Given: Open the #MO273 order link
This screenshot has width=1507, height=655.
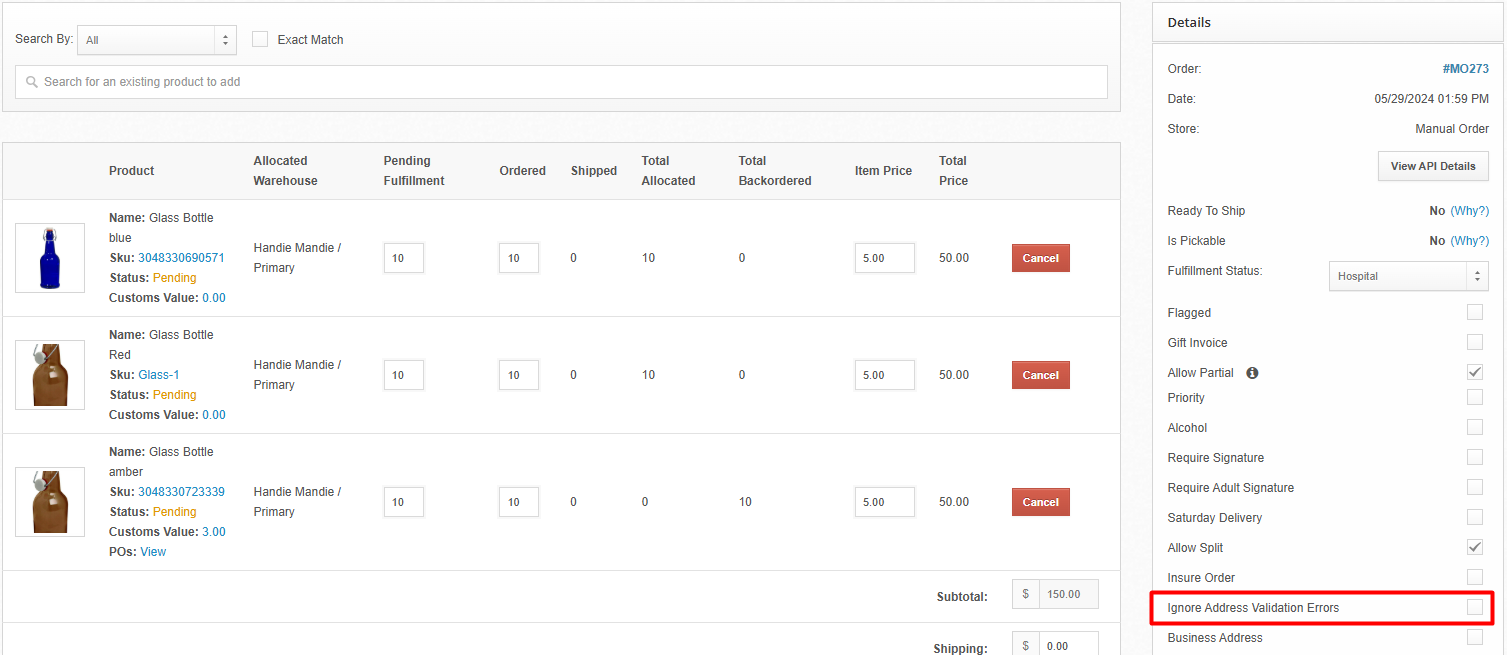Looking at the screenshot, I should point(1465,69).
